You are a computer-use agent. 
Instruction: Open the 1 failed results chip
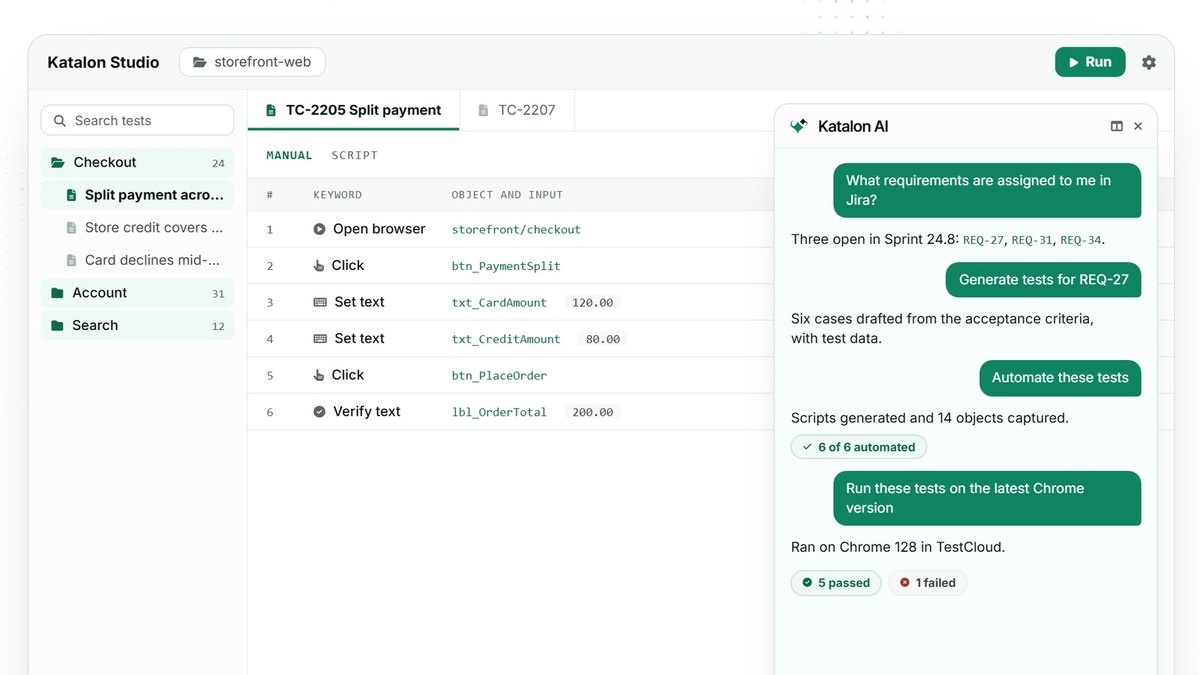tap(928, 583)
